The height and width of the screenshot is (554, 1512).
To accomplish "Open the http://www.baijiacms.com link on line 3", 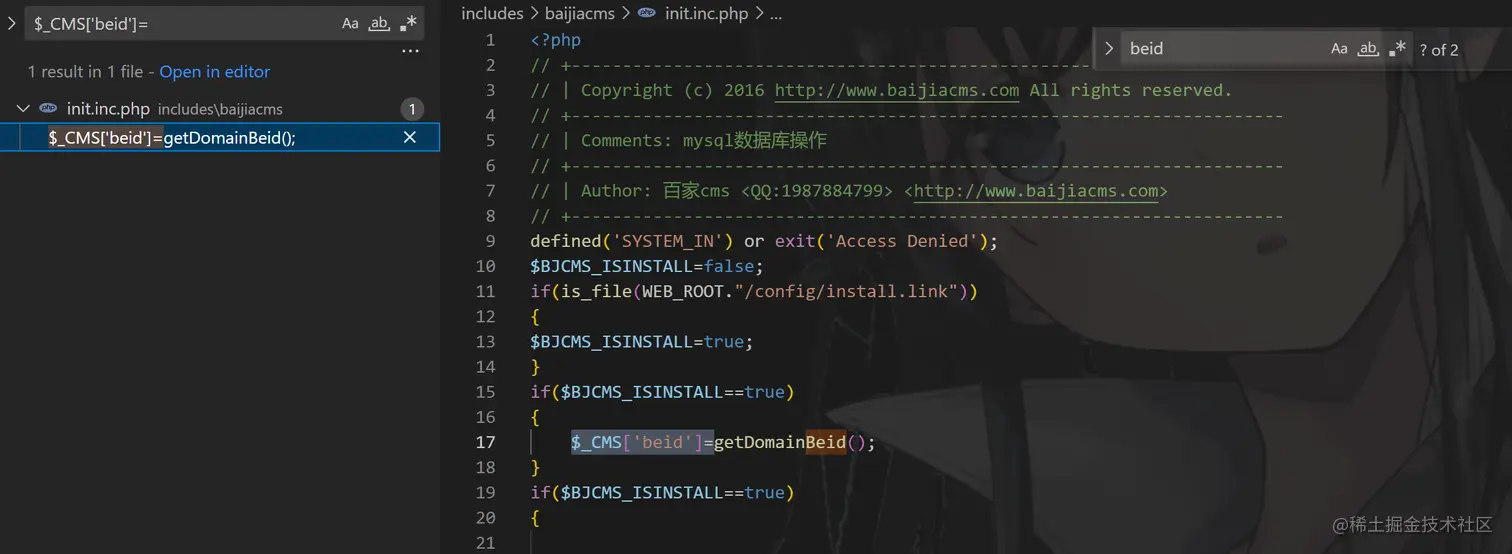I will coord(897,90).
